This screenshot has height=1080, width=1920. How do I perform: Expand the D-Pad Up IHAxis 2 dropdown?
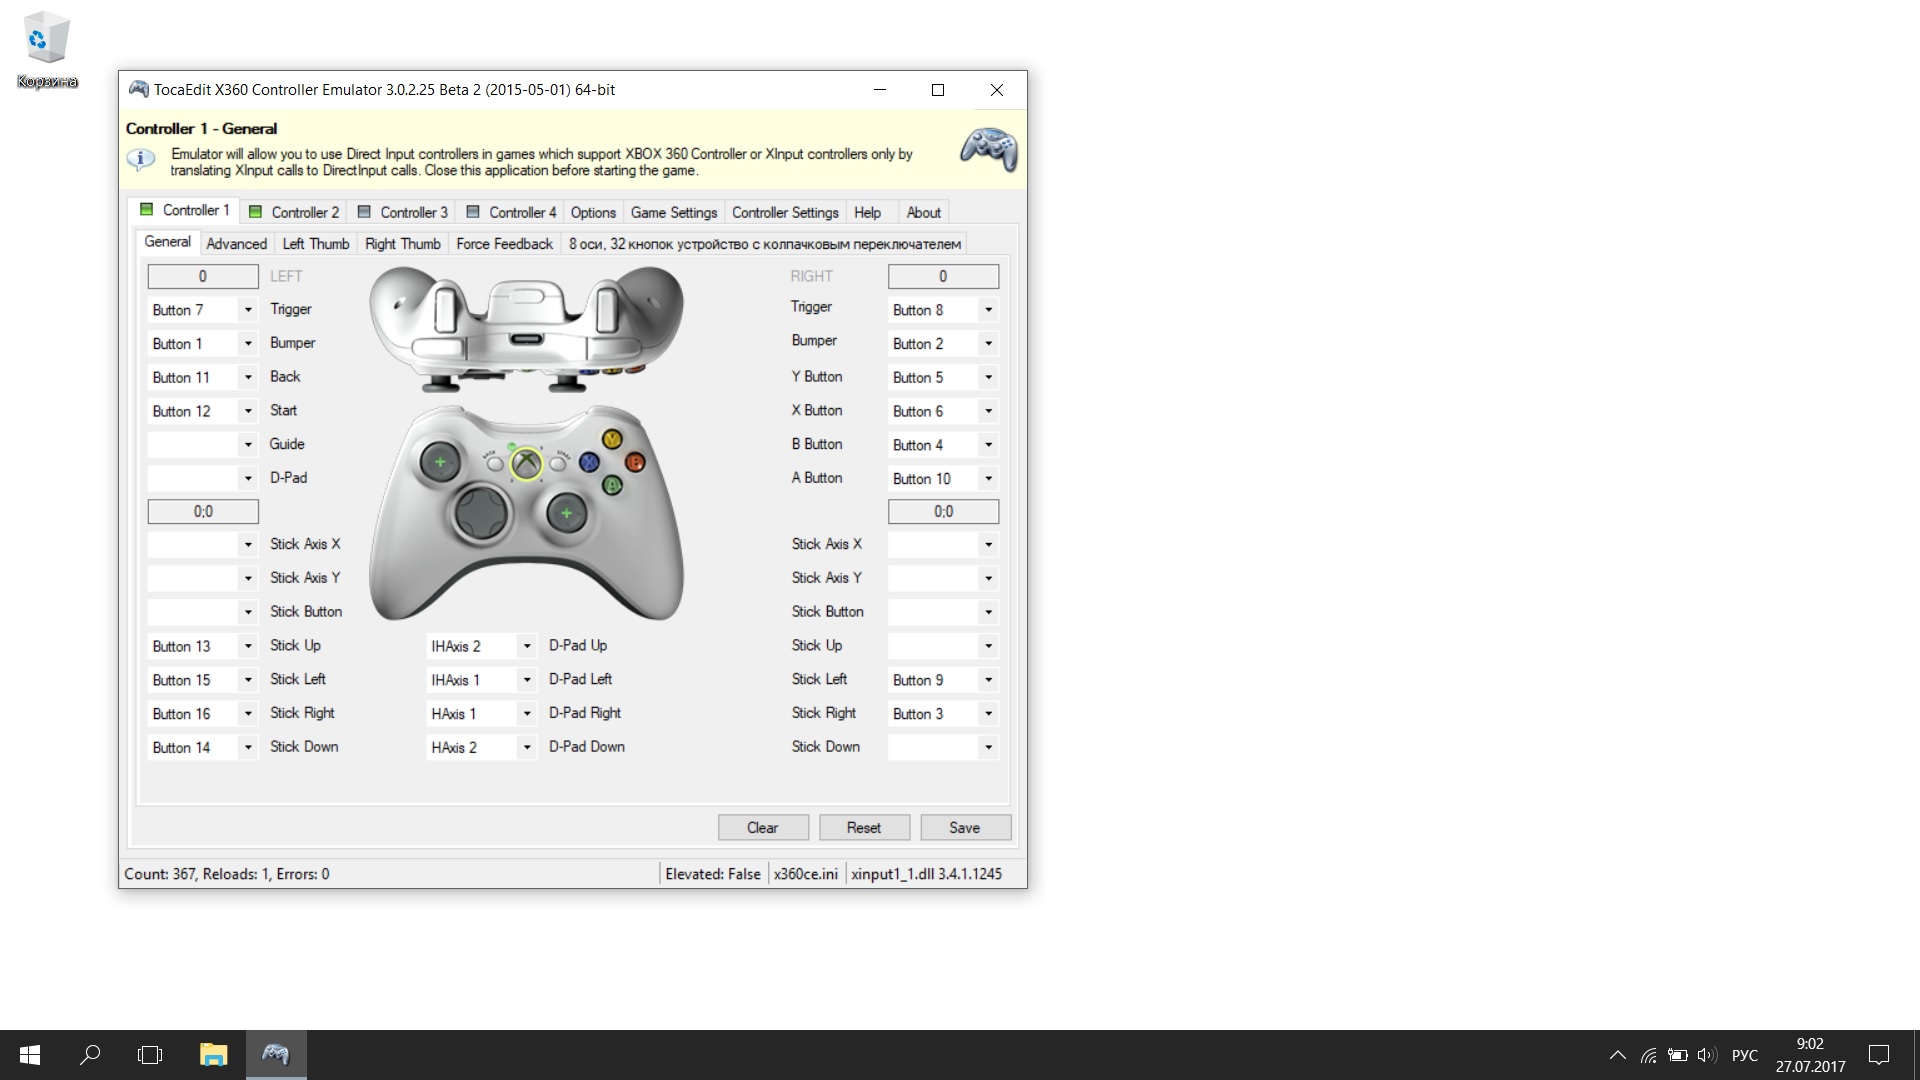(526, 646)
